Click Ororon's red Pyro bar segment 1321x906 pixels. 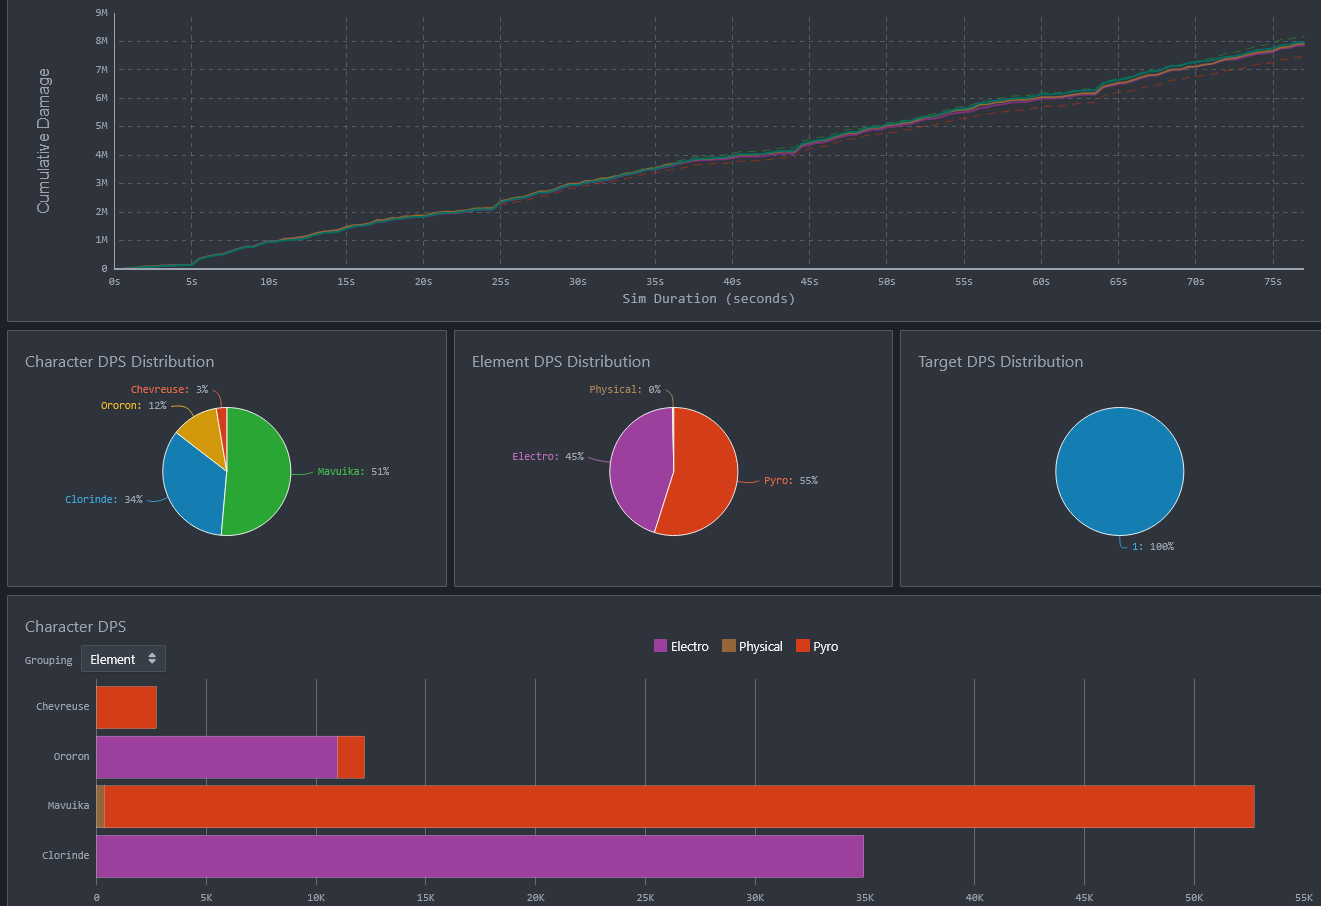(x=351, y=757)
